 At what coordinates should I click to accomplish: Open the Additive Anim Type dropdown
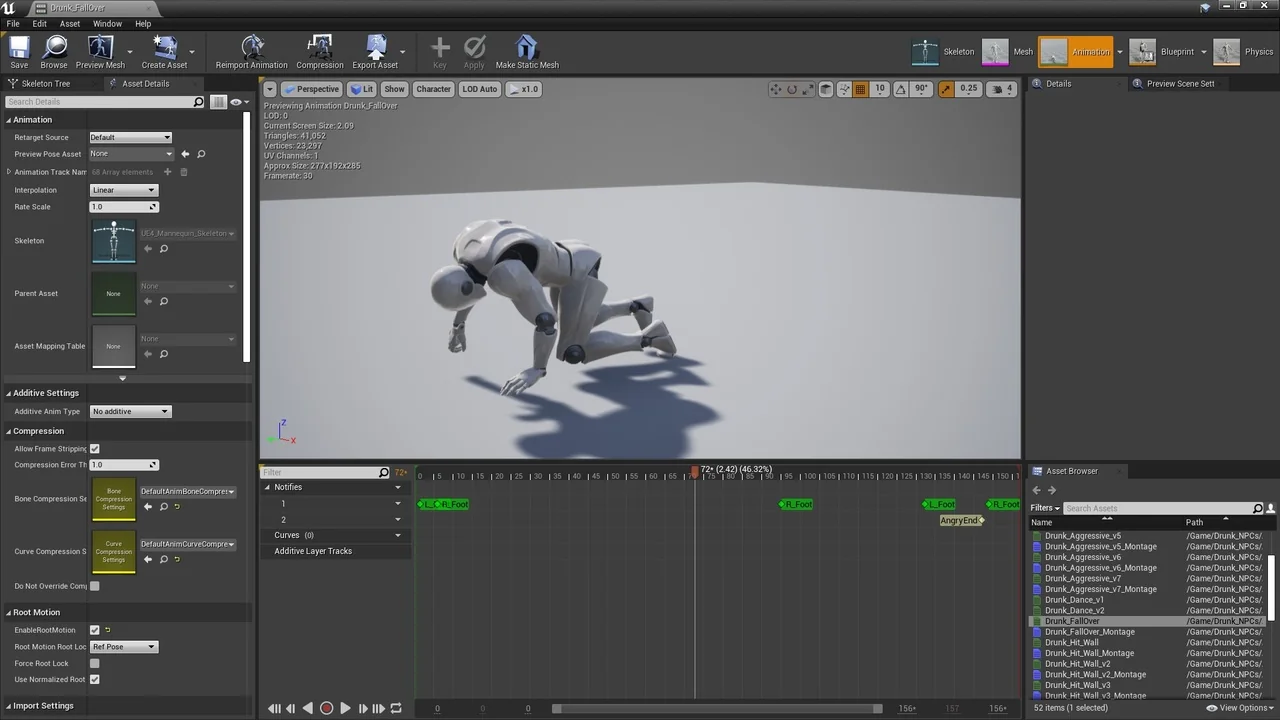(130, 411)
